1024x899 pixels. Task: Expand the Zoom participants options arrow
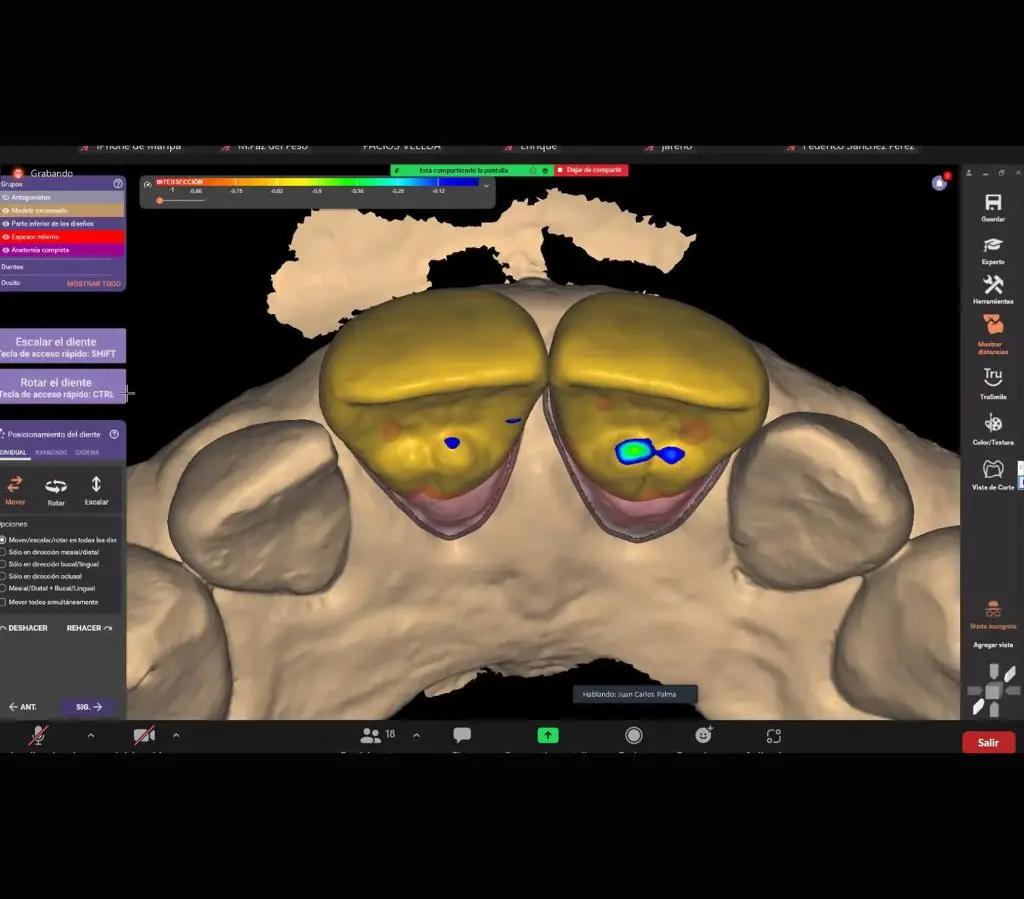416,735
